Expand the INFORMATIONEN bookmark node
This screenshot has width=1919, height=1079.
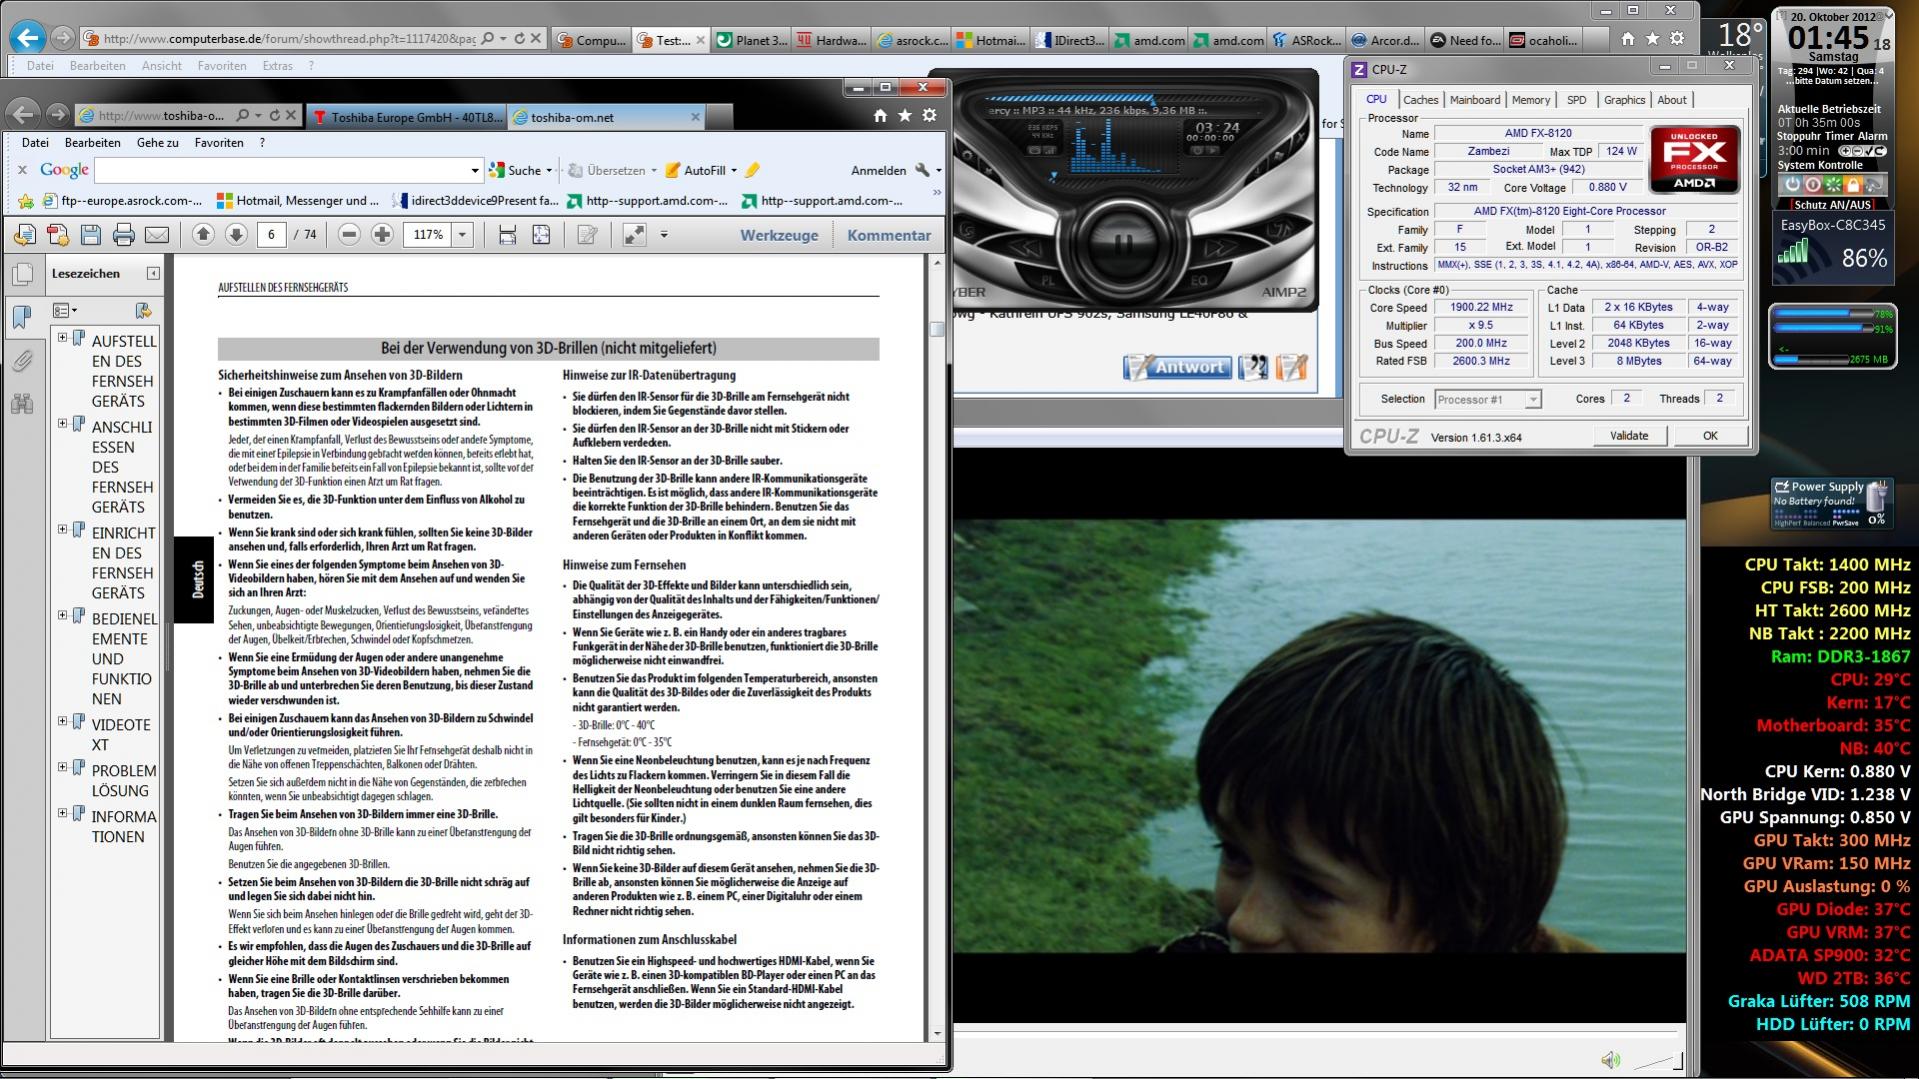click(x=62, y=814)
